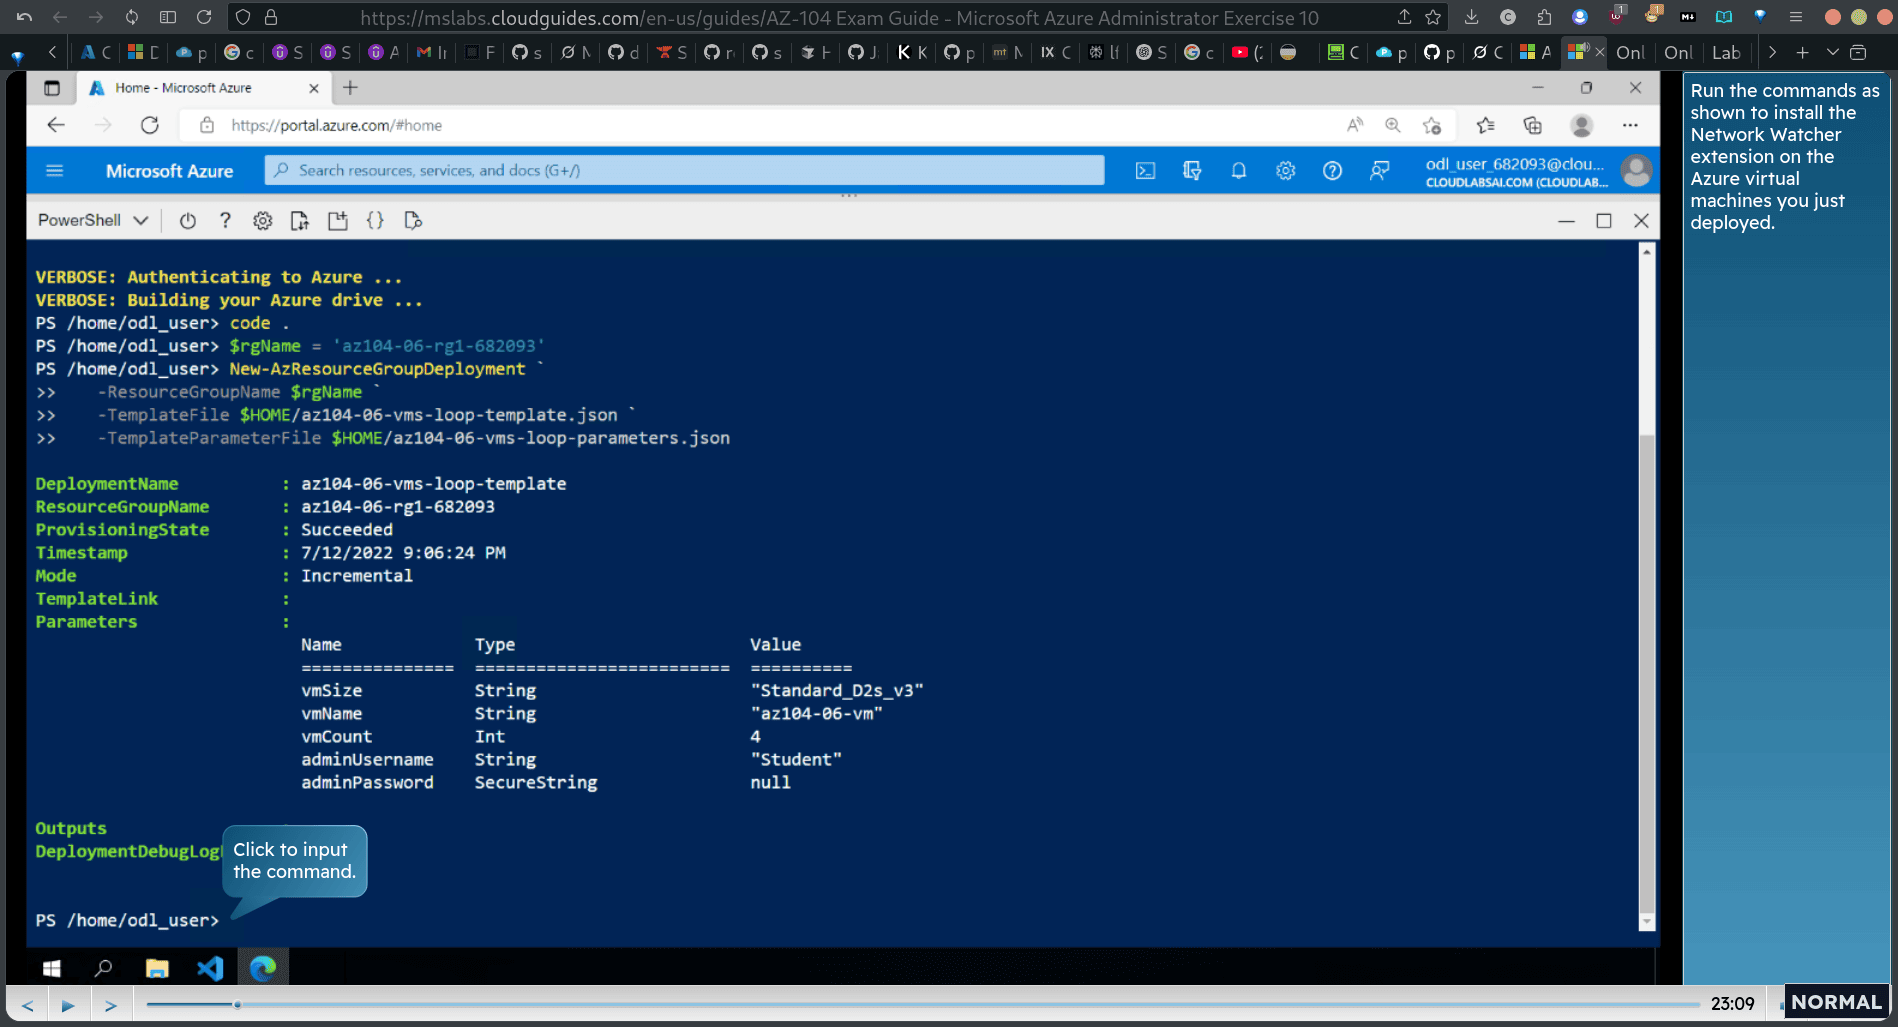Click odl_user account name in header
The width and height of the screenshot is (1898, 1027).
[1516, 164]
